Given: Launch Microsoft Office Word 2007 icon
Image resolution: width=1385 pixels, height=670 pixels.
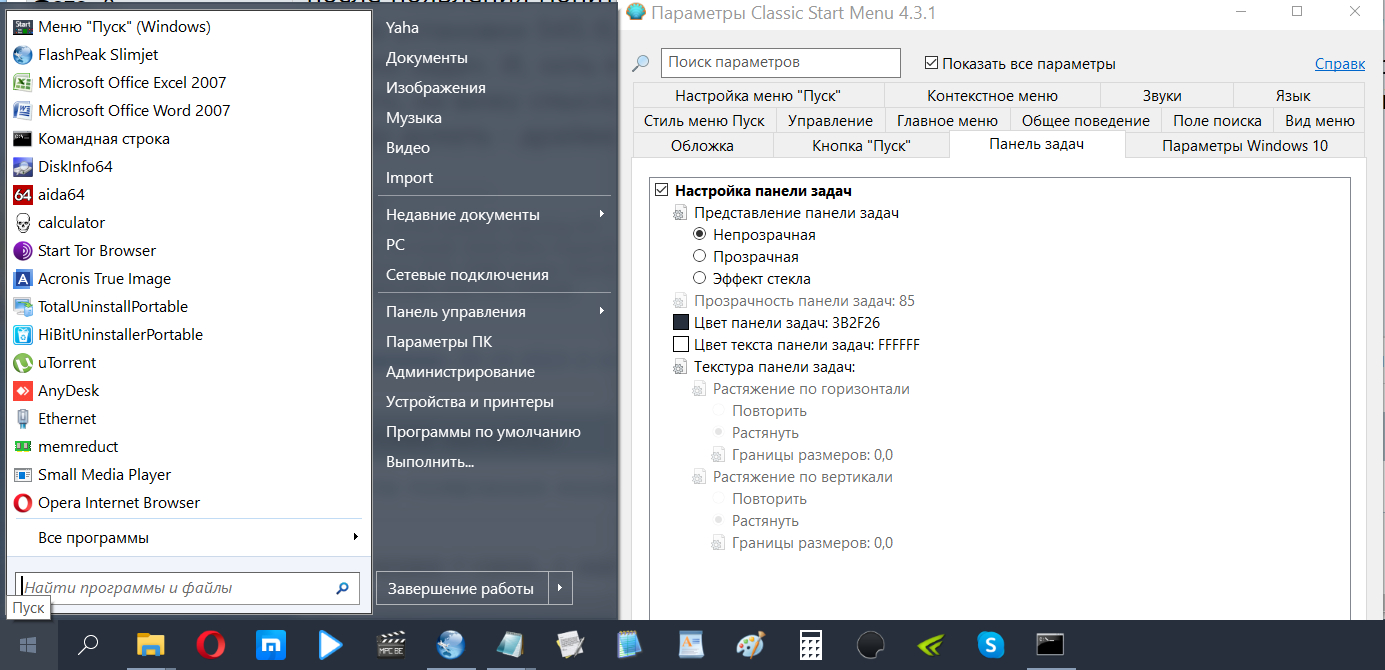Looking at the screenshot, I should pos(22,111).
